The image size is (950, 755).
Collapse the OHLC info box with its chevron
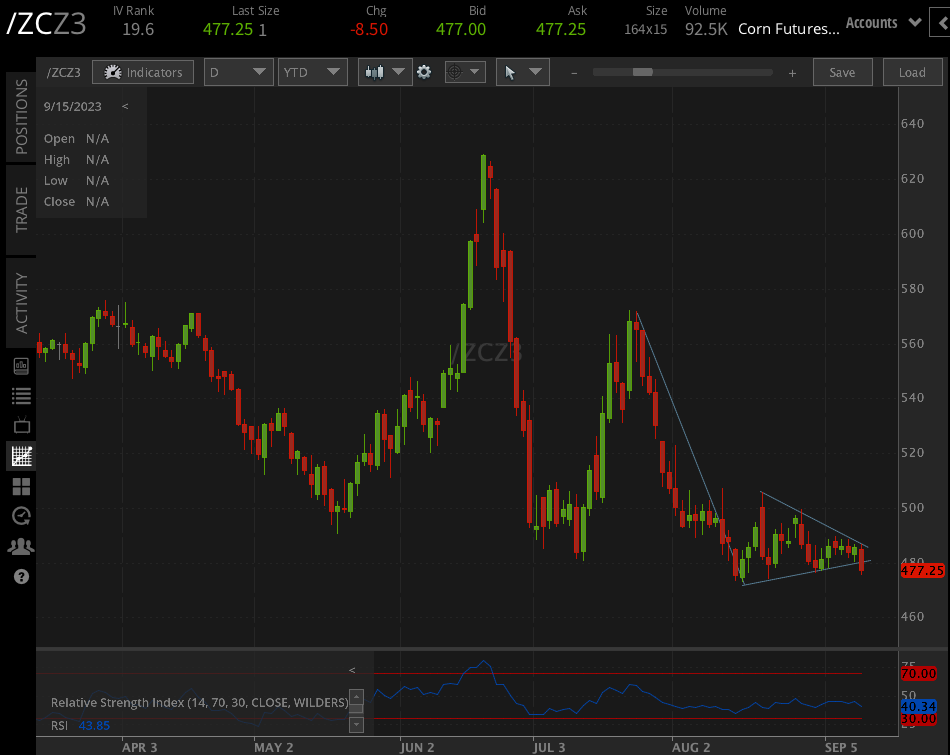click(125, 106)
